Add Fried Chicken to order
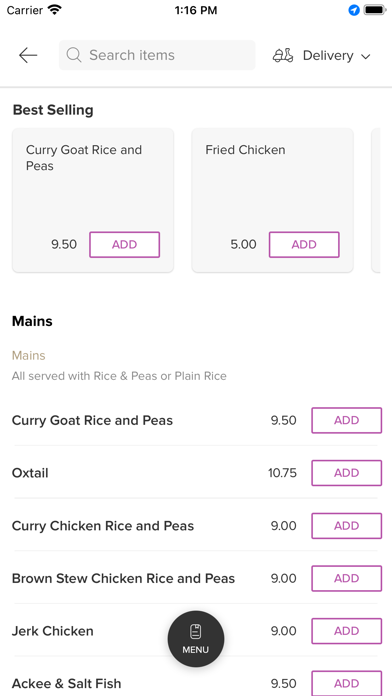Screen dimensions: 392x696 click(304, 245)
